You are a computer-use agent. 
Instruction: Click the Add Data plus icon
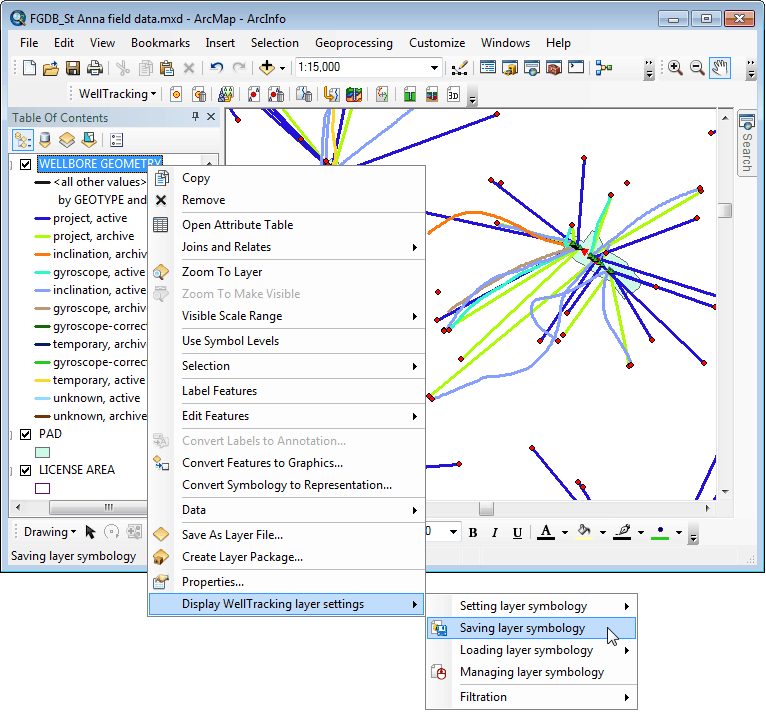coord(267,67)
